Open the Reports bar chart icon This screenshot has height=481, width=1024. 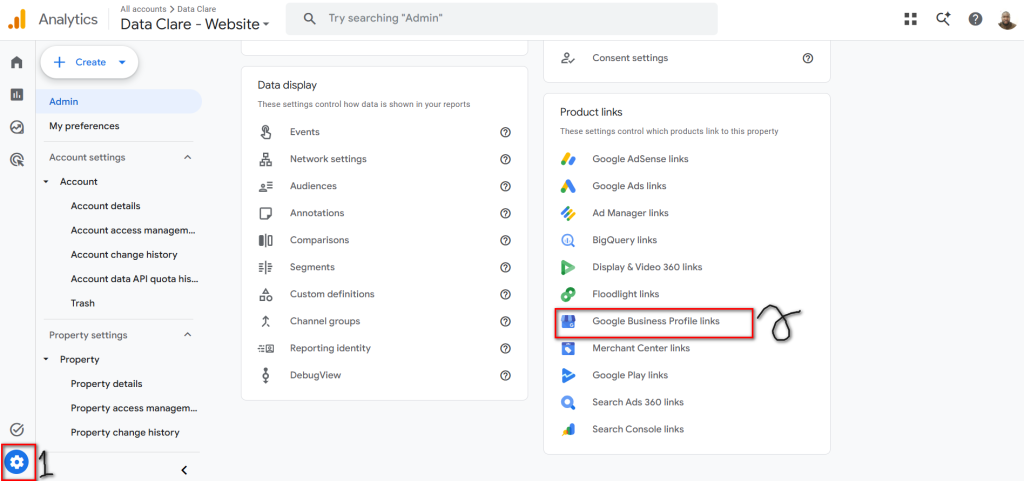click(17, 95)
